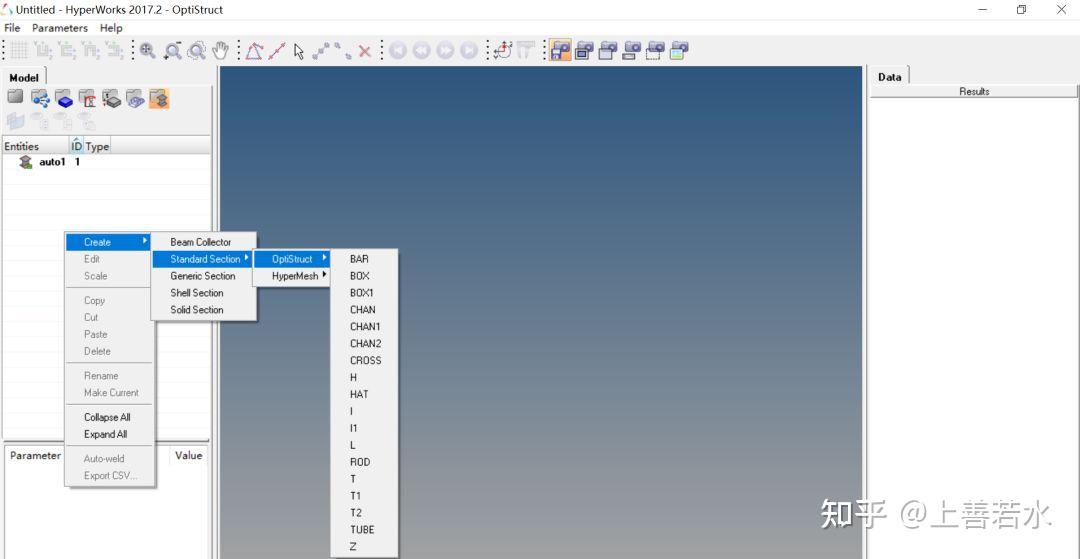The width and height of the screenshot is (1080, 559).
Task: Expand the Standard Section submenu
Action: pyautogui.click(x=204, y=259)
